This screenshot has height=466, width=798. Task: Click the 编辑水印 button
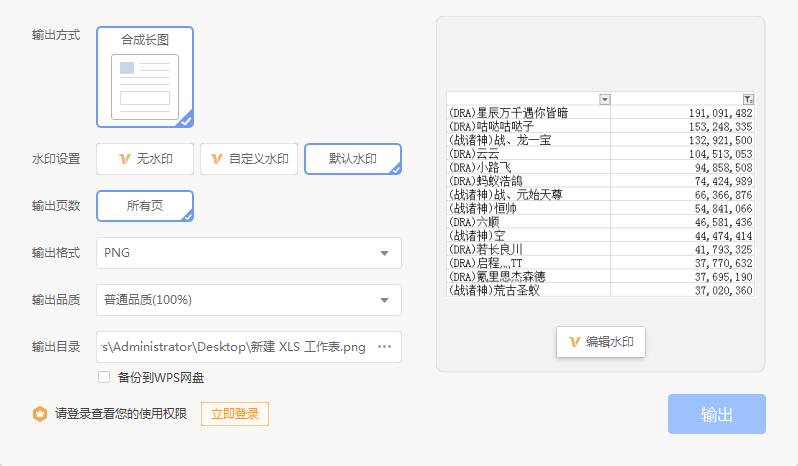coord(601,342)
